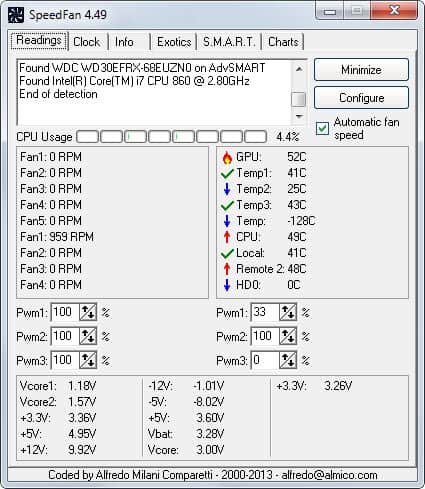Adjust the left Pwm2 100% spinner arrows
The image size is (425, 489).
[88, 336]
